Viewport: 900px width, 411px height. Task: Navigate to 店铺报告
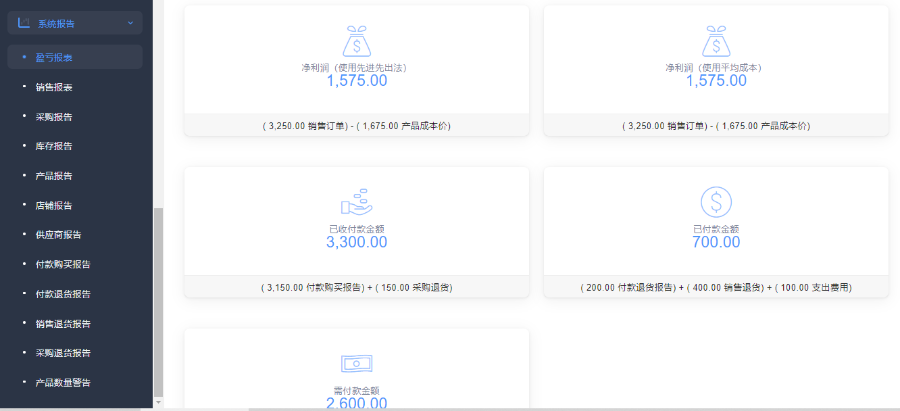[54, 206]
